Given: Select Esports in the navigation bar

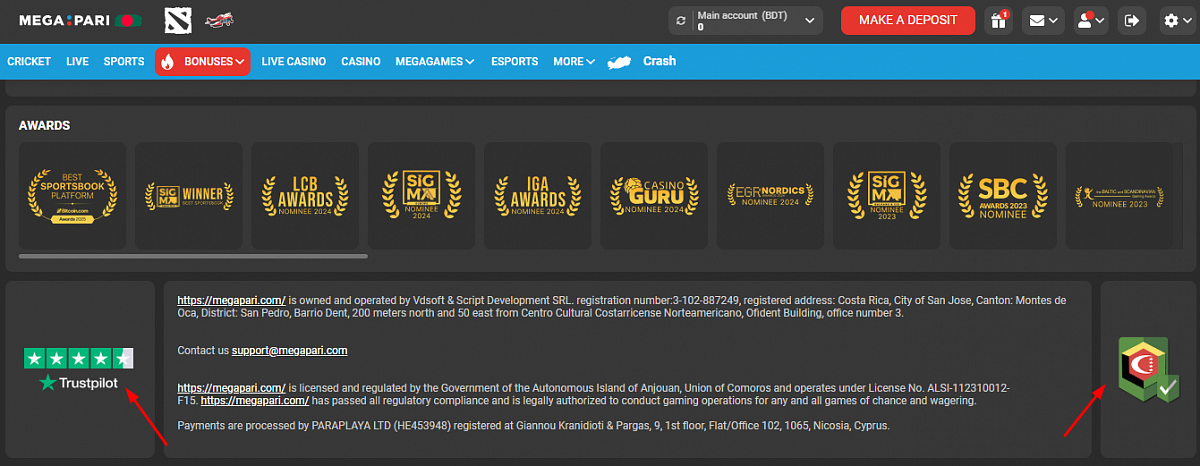Looking at the screenshot, I should click(x=515, y=61).
